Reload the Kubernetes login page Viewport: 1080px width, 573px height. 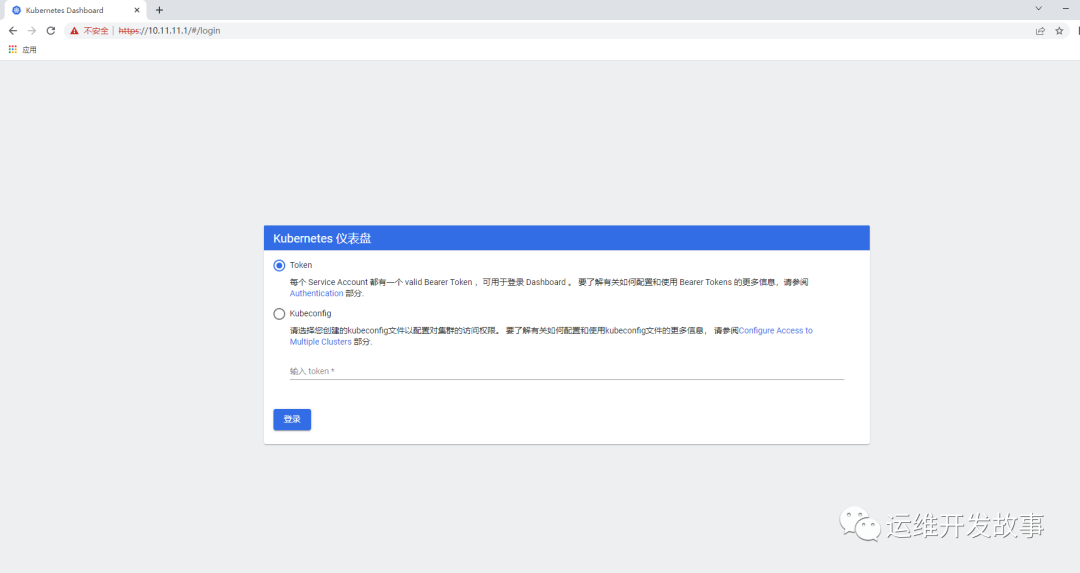pos(51,31)
